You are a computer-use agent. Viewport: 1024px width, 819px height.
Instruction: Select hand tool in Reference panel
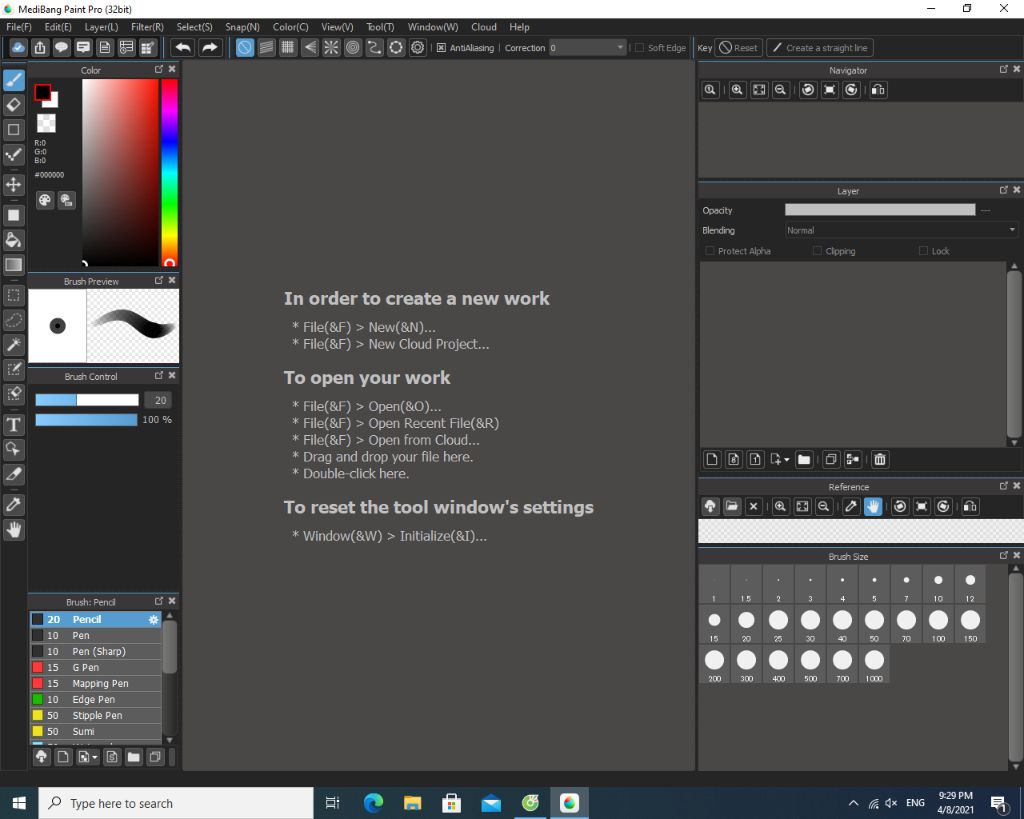873,507
